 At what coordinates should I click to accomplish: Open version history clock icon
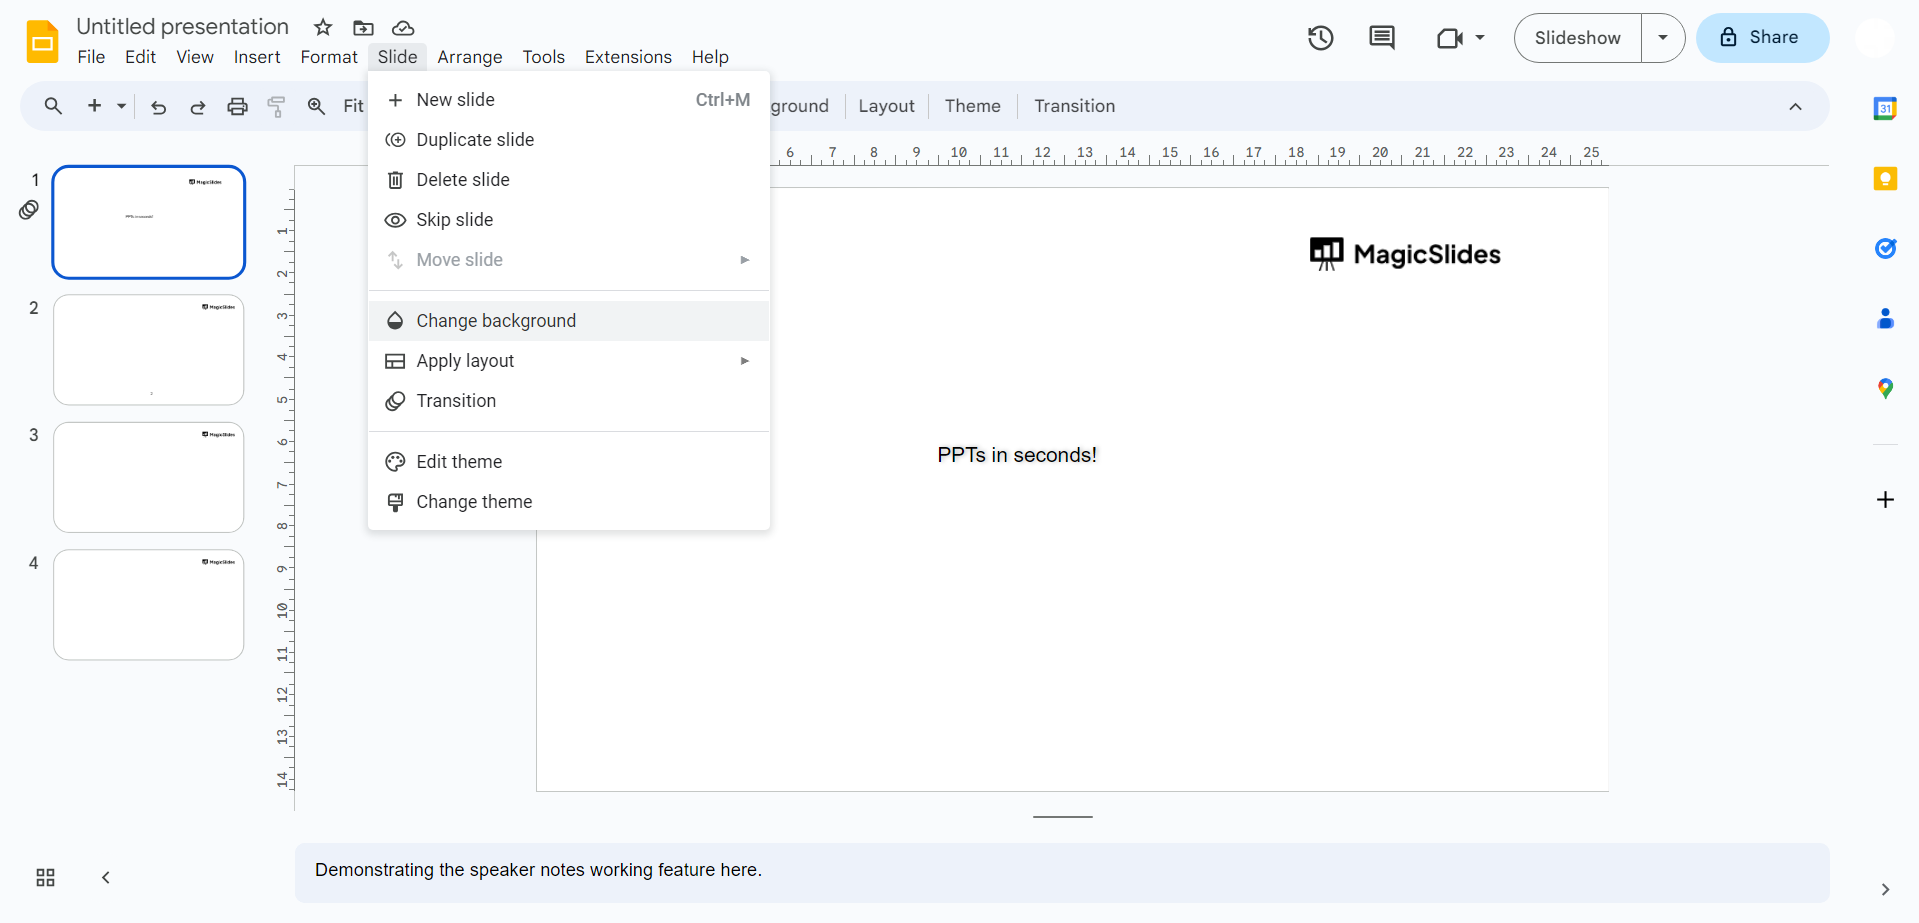point(1321,38)
